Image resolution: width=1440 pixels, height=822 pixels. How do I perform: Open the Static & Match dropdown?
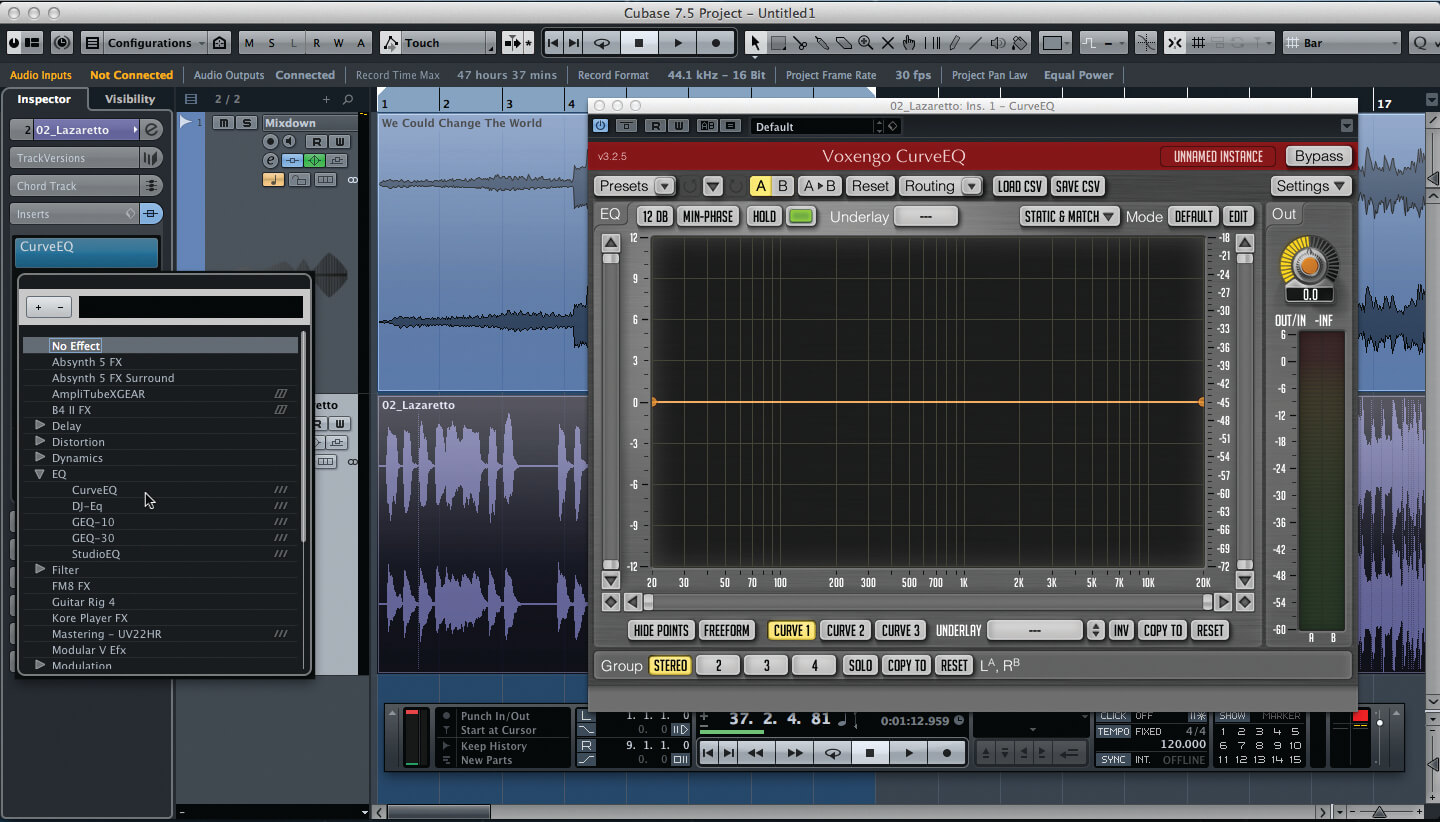[1069, 216]
